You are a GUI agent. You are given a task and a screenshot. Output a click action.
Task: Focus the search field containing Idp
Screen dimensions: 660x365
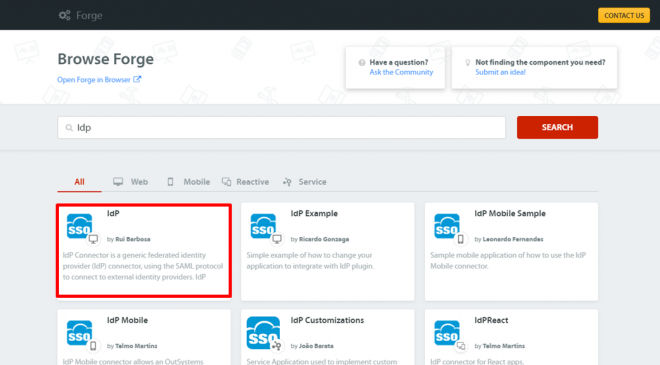[281, 128]
